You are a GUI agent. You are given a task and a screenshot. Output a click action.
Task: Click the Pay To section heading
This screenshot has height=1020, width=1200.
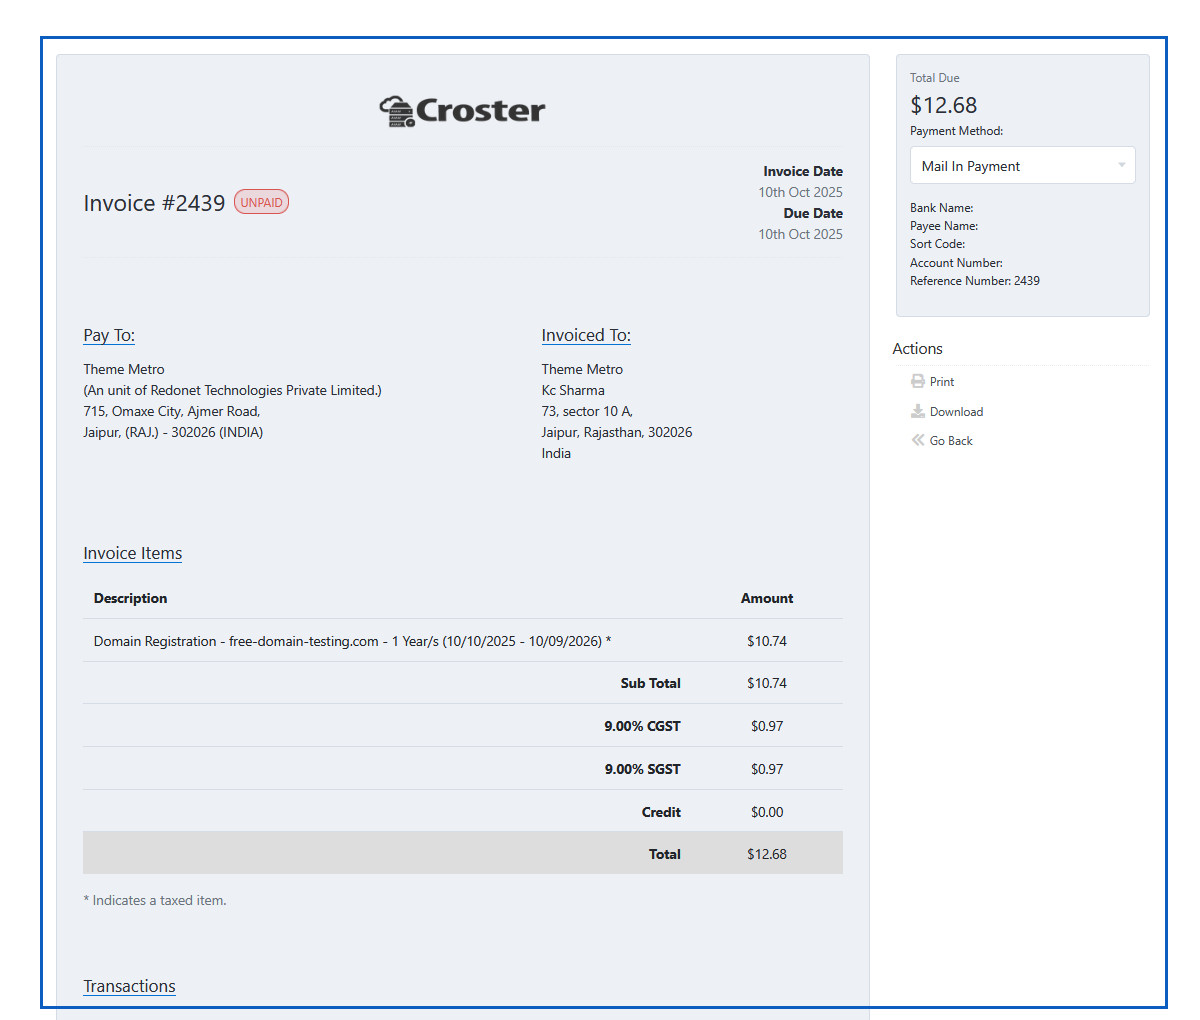coord(109,335)
